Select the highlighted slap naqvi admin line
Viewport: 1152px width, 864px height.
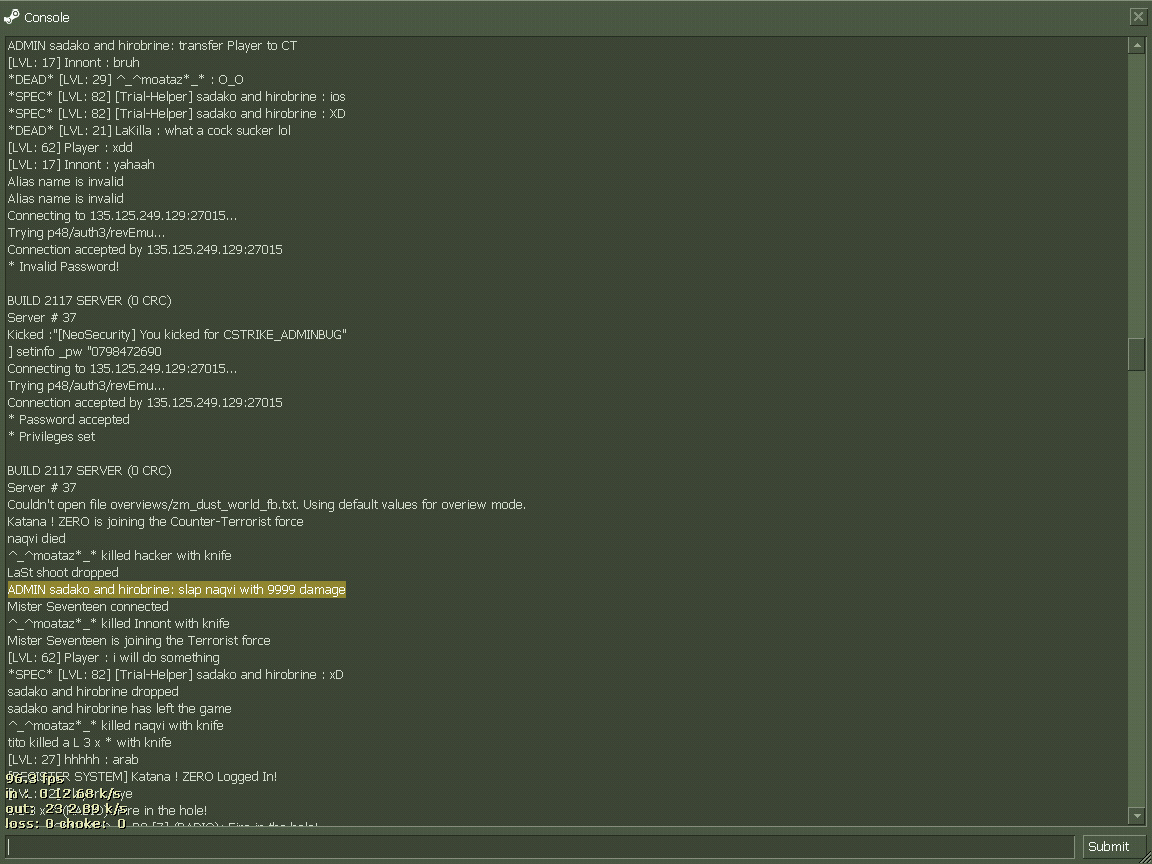[x=176, y=590]
